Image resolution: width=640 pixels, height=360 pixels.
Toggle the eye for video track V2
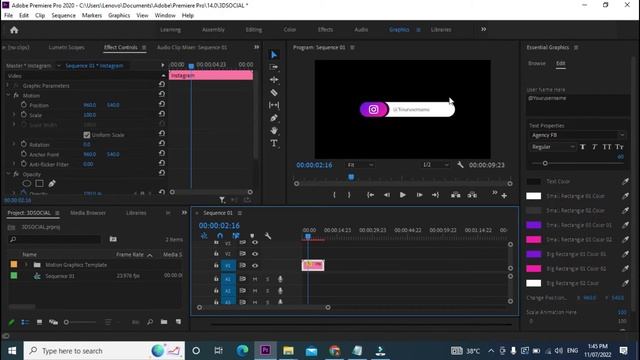tap(255, 254)
